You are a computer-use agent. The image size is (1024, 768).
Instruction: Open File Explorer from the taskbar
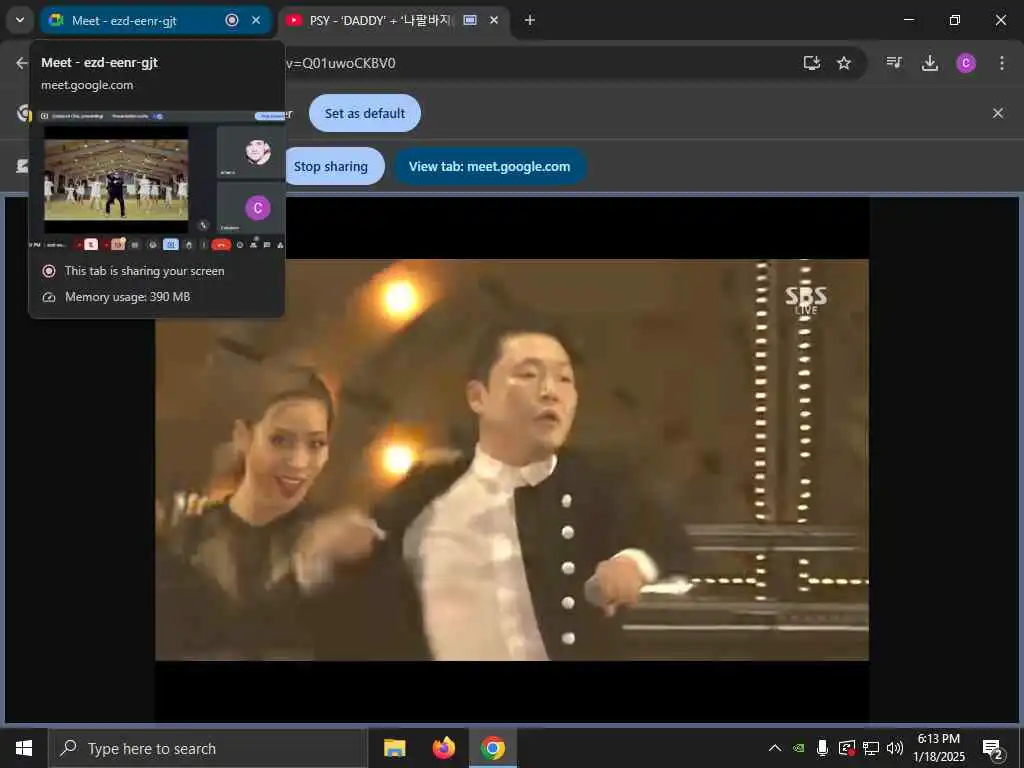pyautogui.click(x=394, y=748)
